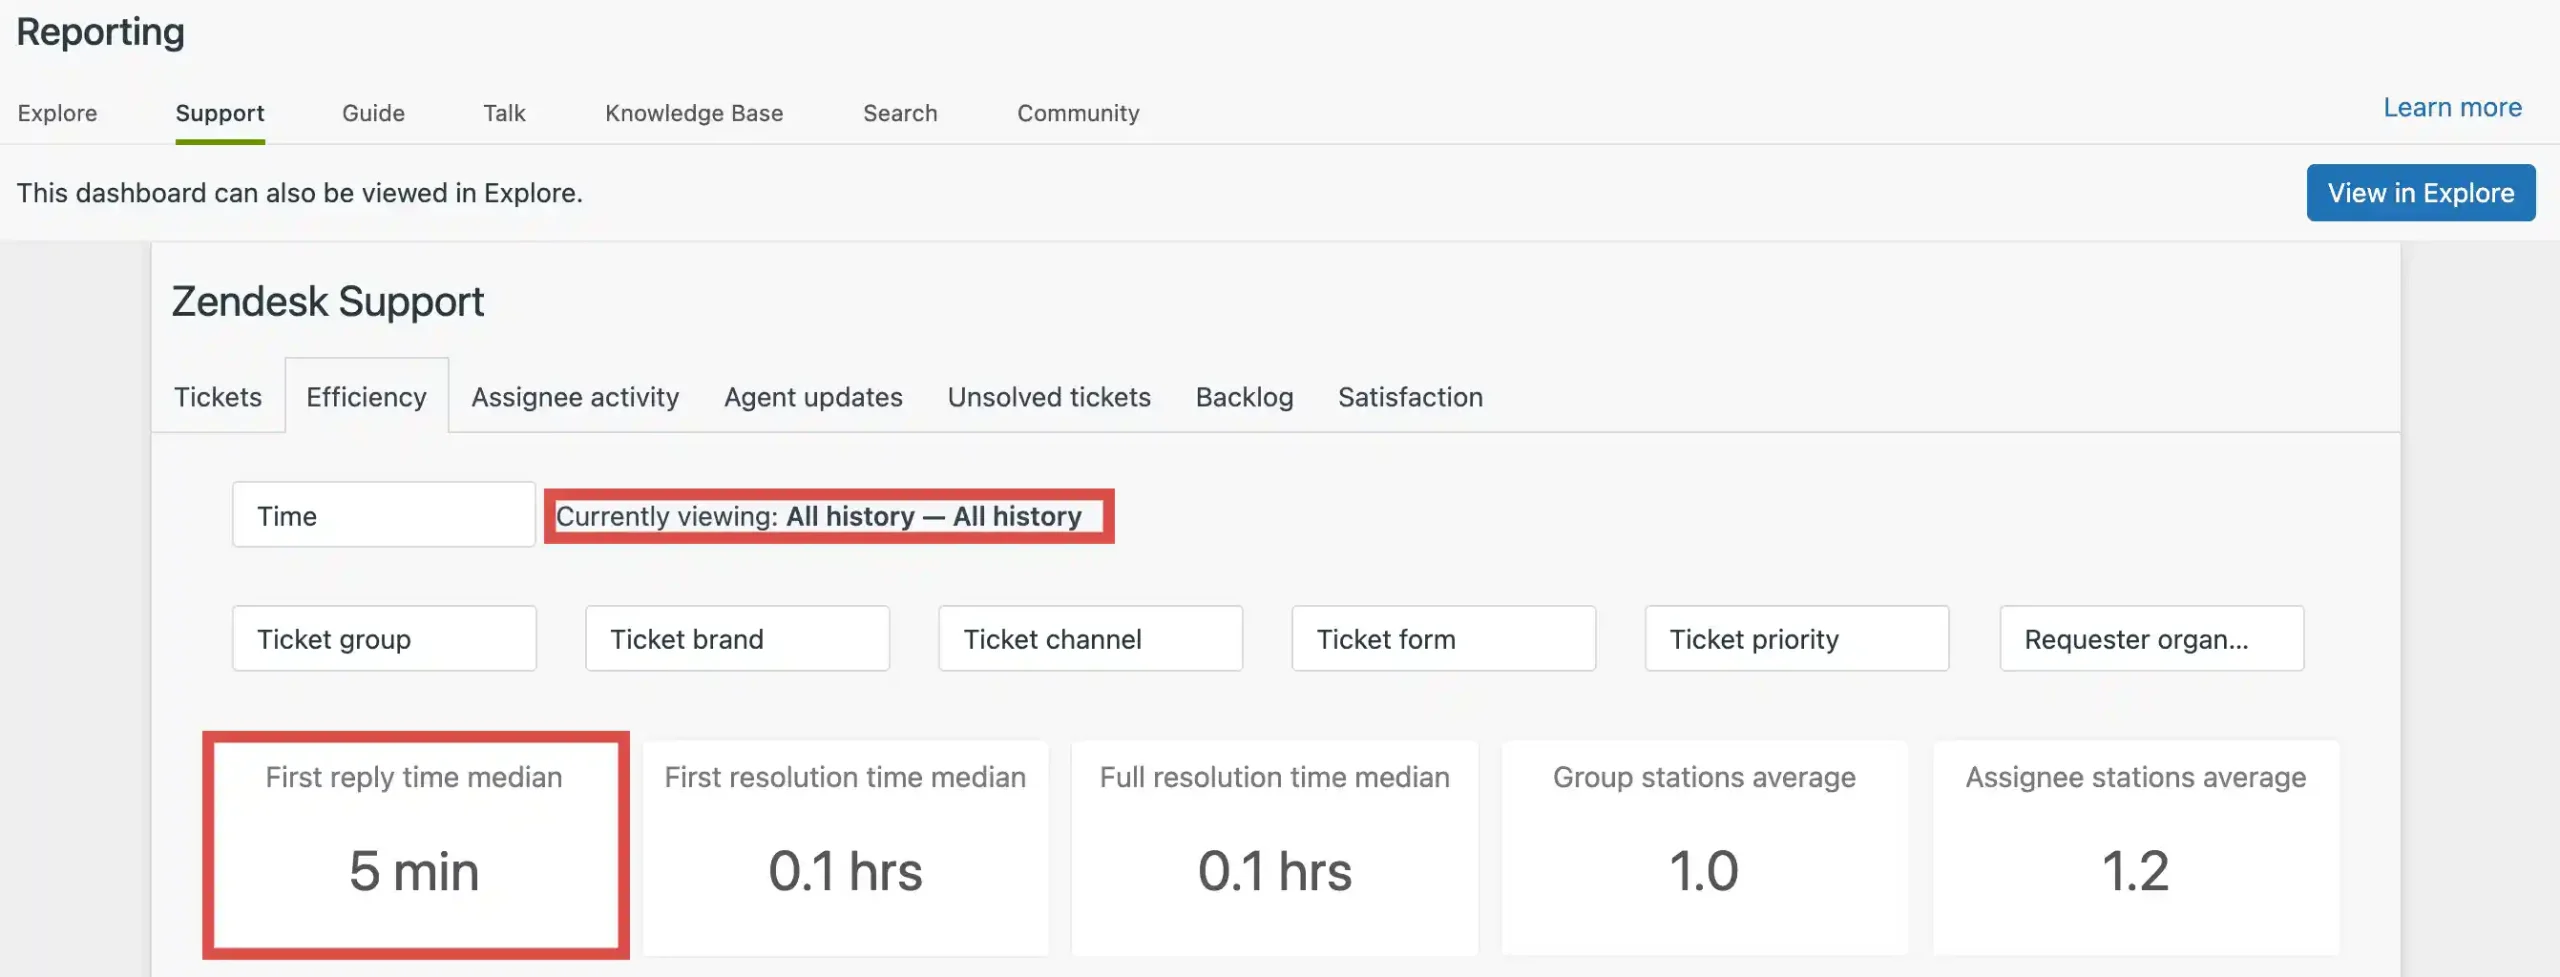Switch to the Community tab
The image size is (2560, 977).
click(x=1078, y=113)
